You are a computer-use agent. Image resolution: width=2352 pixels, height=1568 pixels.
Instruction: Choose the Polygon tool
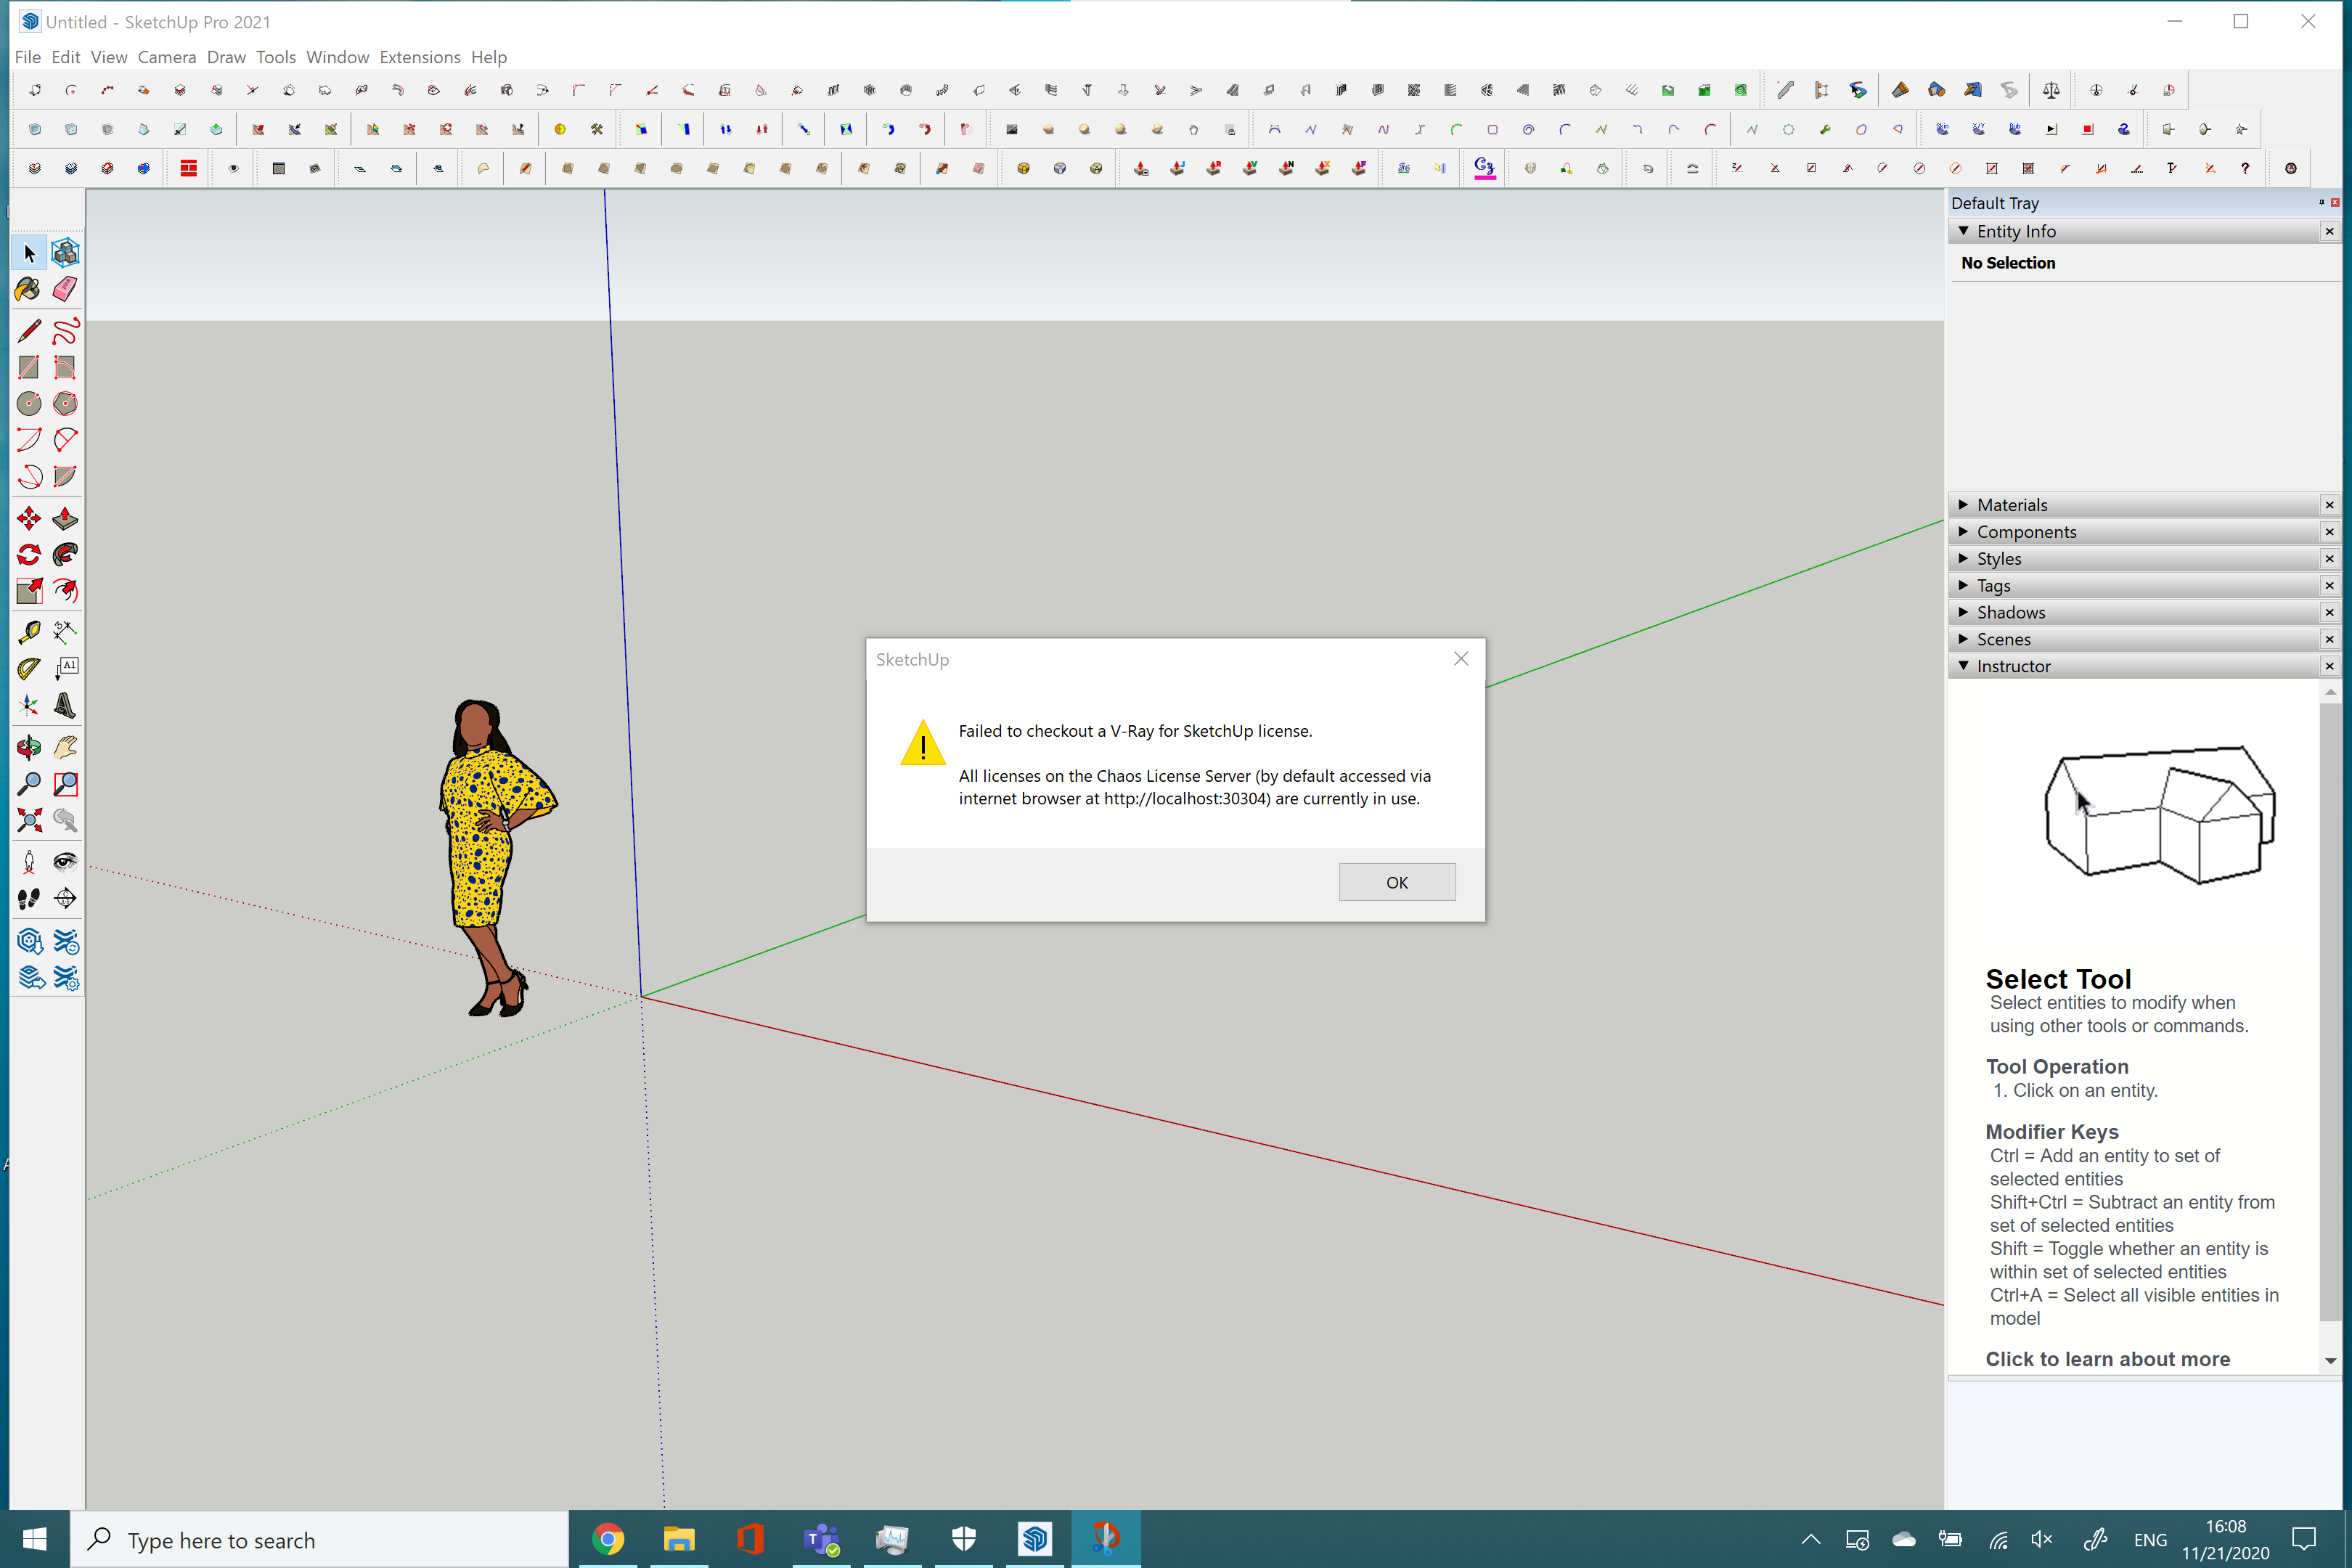[x=65, y=404]
